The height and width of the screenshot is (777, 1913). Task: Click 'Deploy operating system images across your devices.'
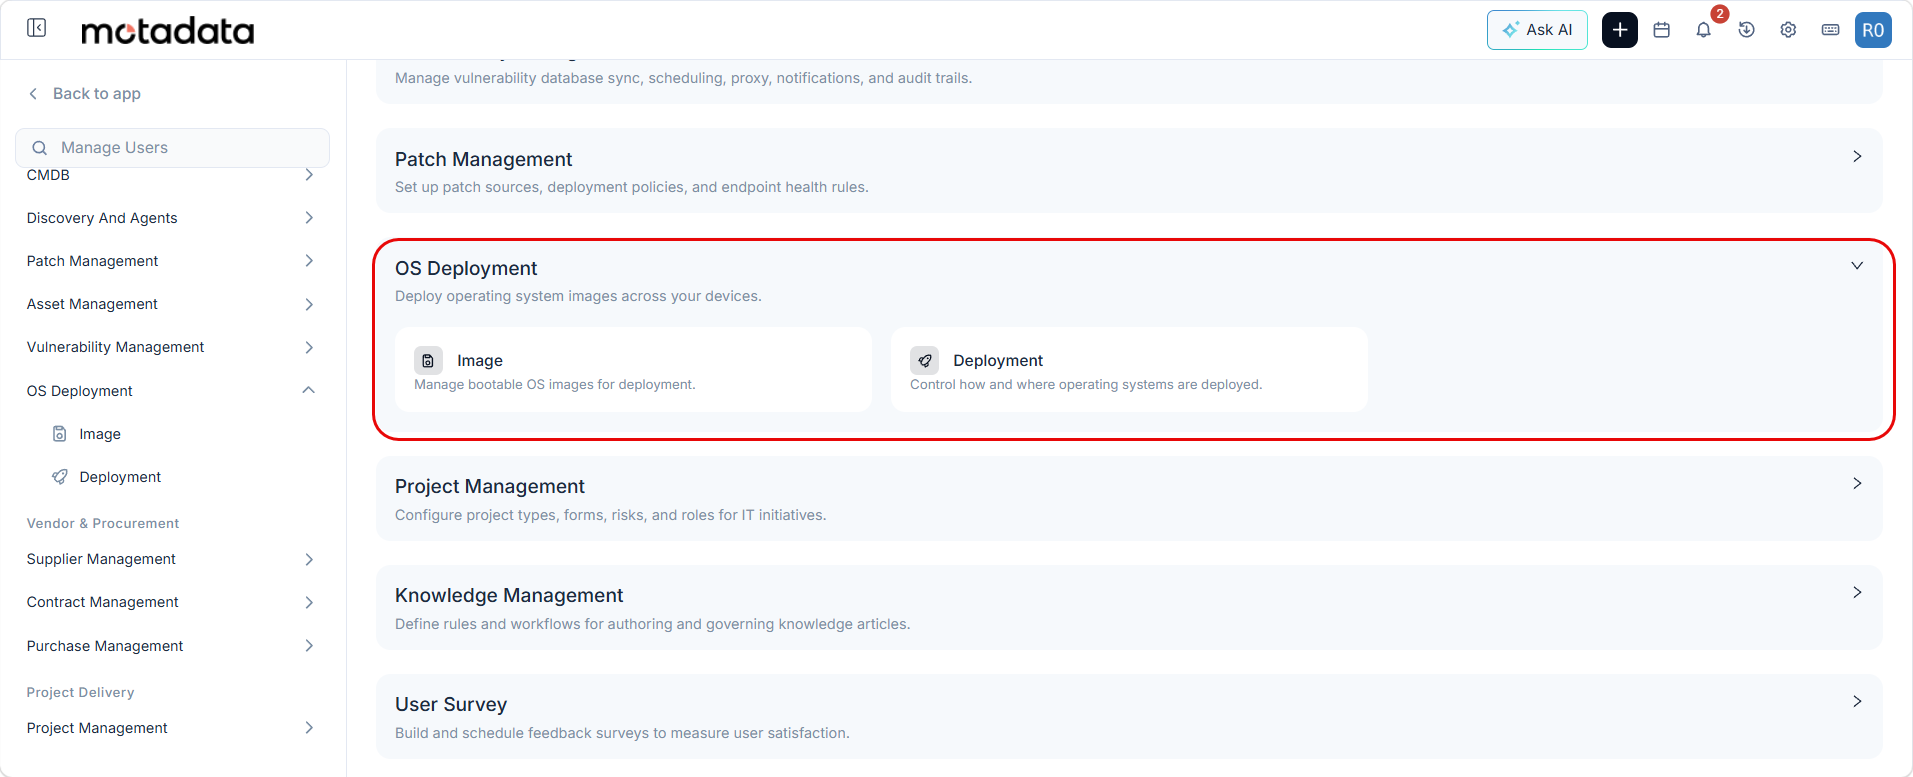pyautogui.click(x=578, y=296)
